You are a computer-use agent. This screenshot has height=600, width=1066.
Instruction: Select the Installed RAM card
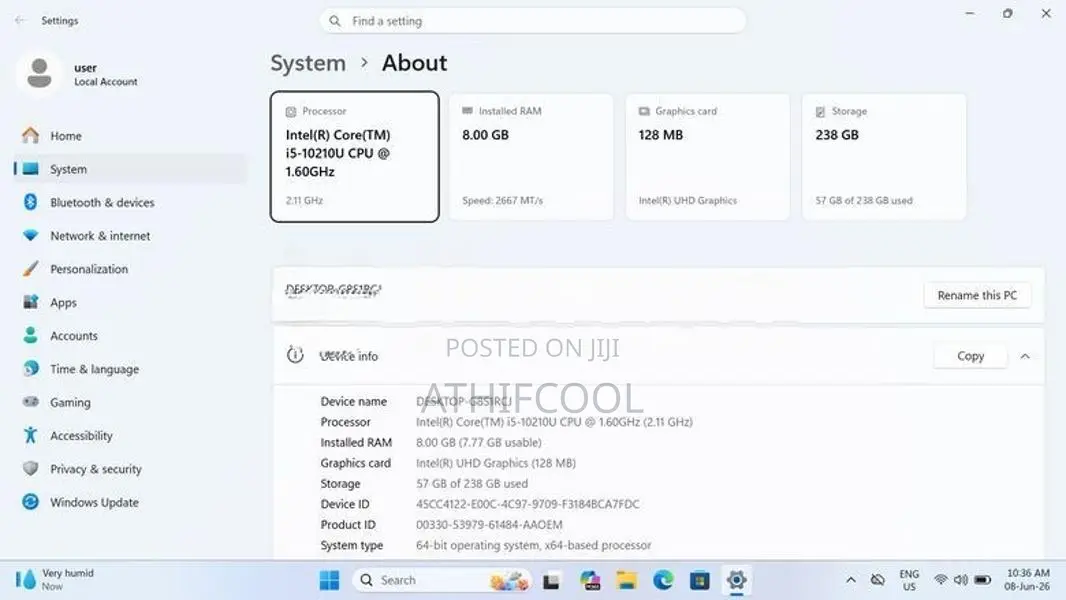click(x=531, y=156)
